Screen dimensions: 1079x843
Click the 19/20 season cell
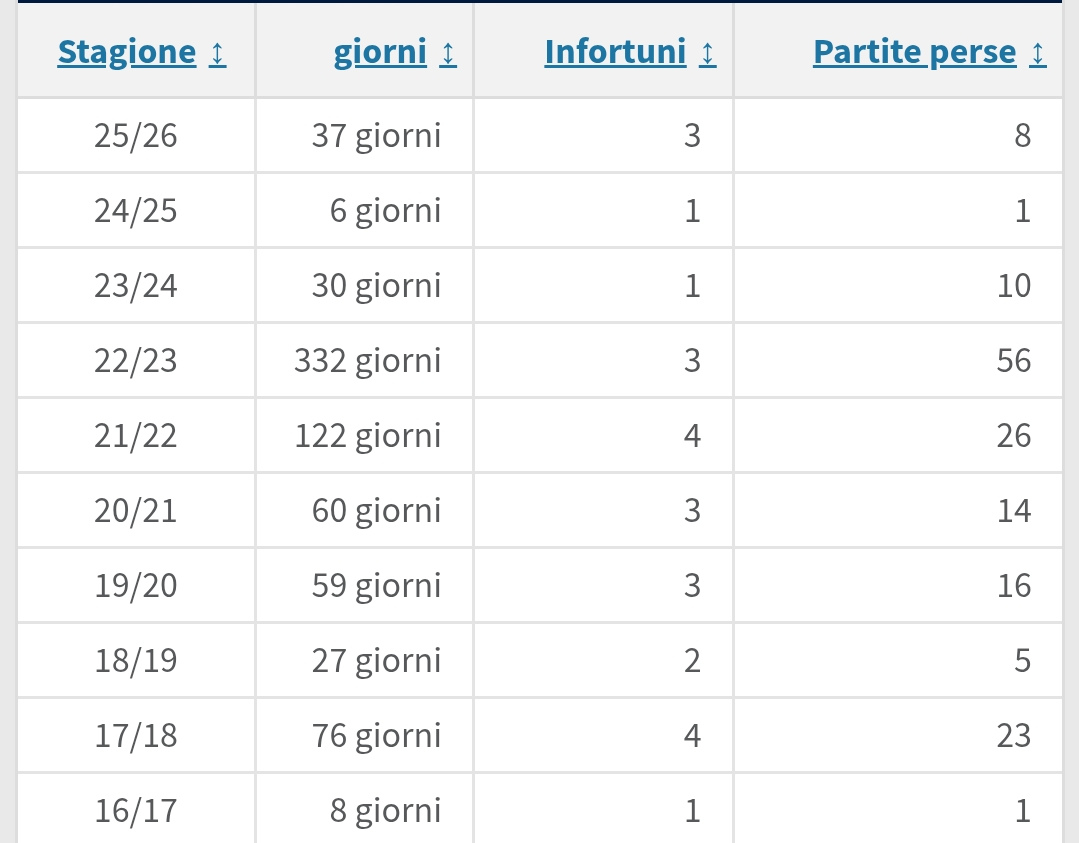[136, 586]
